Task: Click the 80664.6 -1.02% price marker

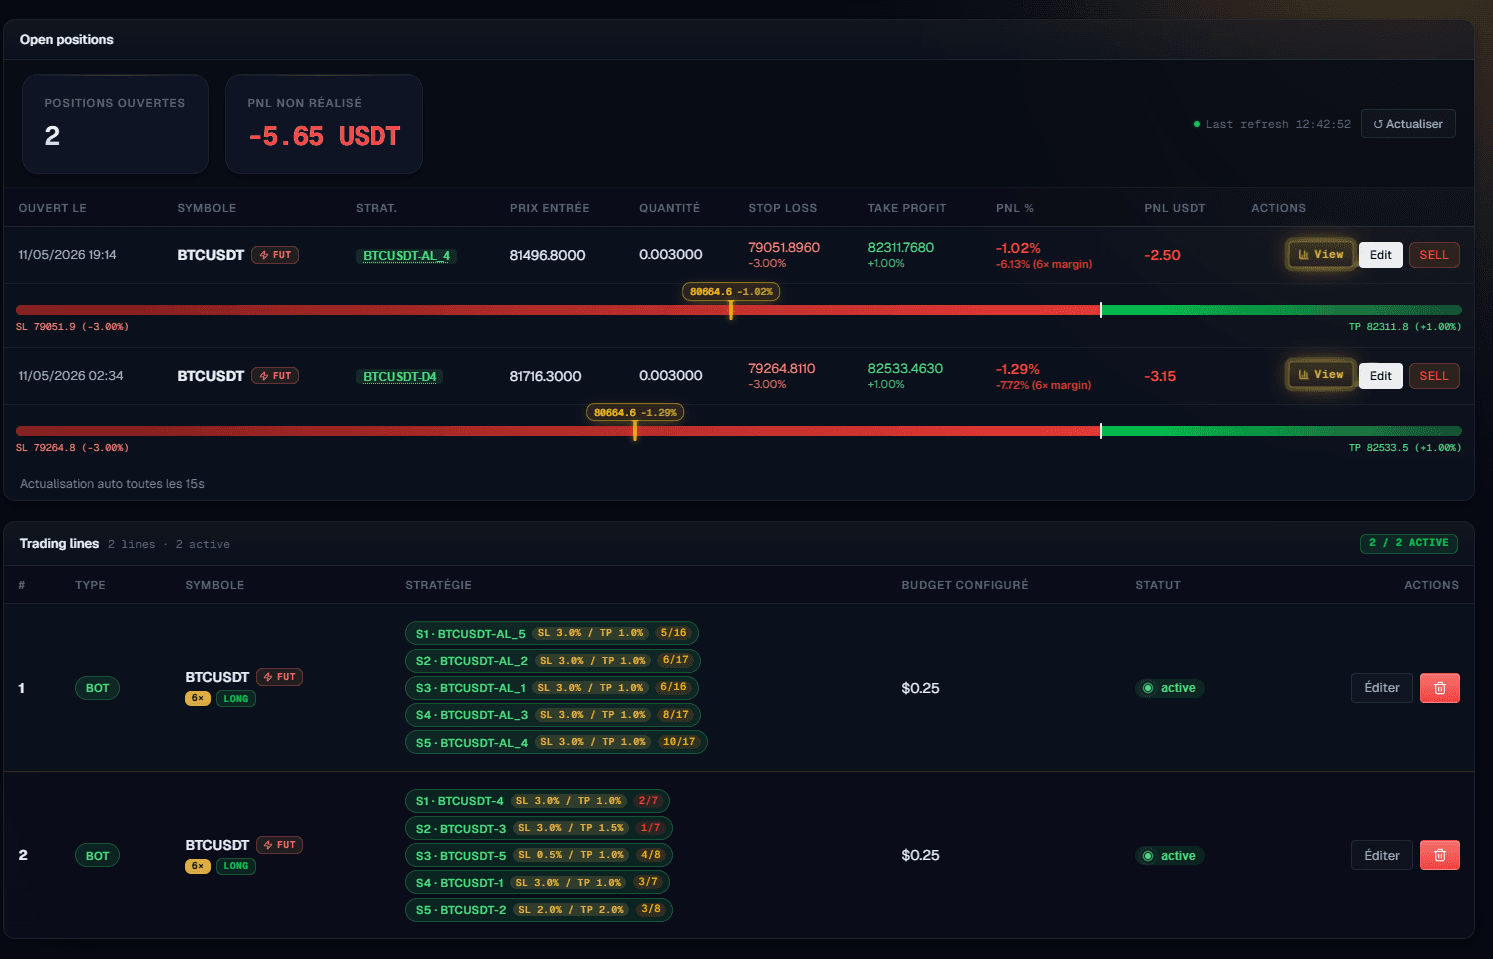Action: tap(731, 292)
